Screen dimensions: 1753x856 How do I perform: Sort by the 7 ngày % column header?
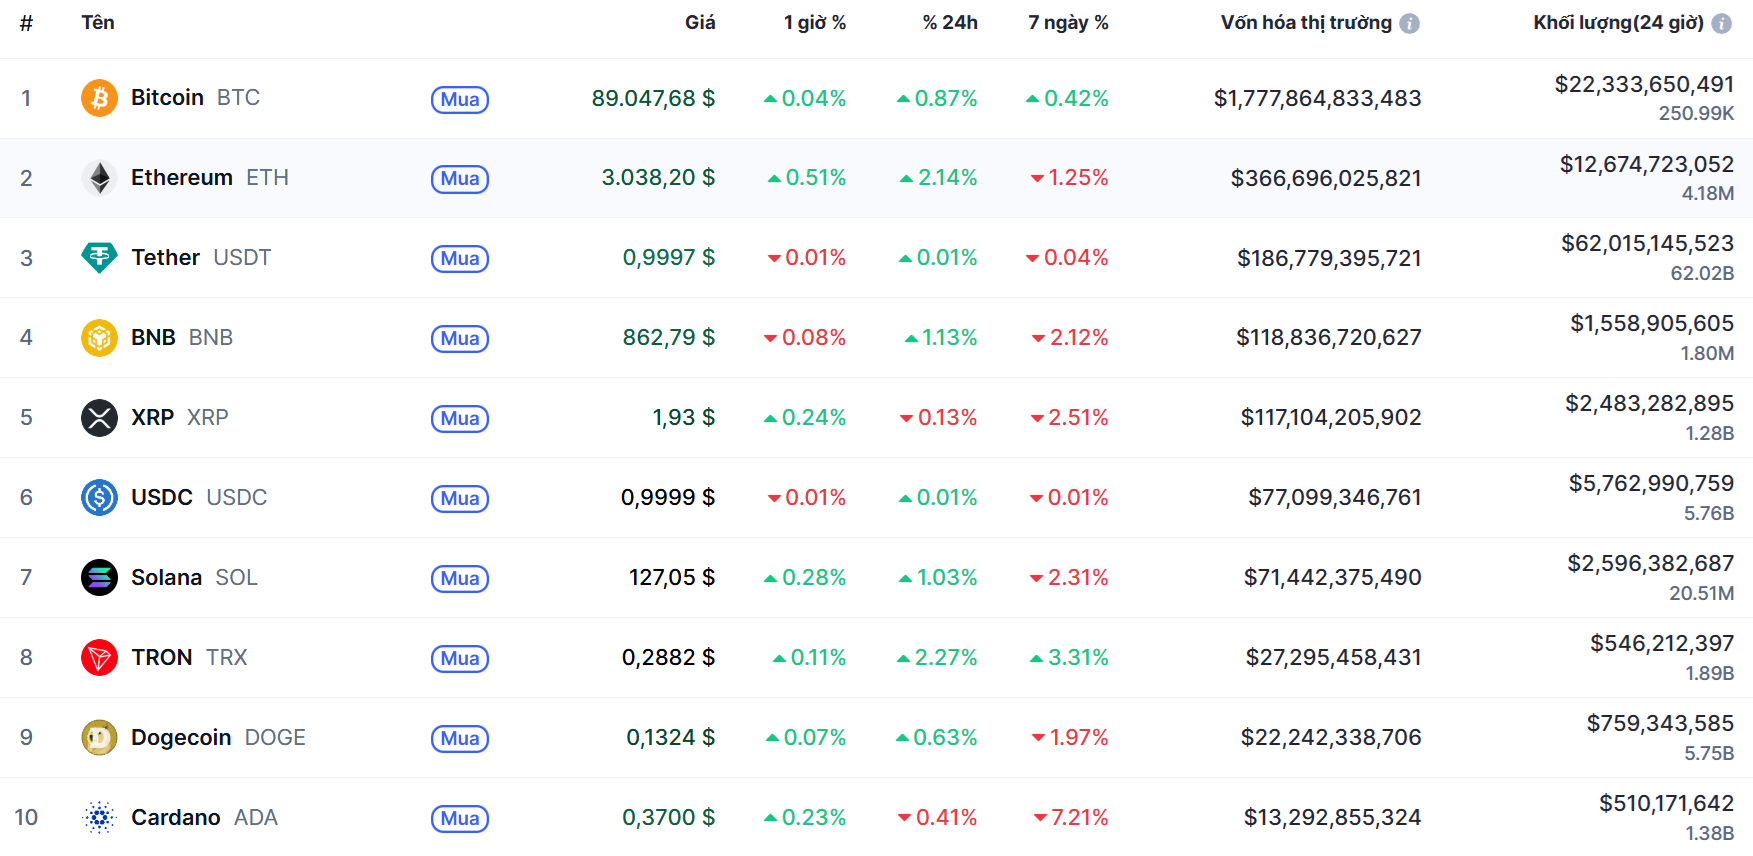tap(1068, 22)
